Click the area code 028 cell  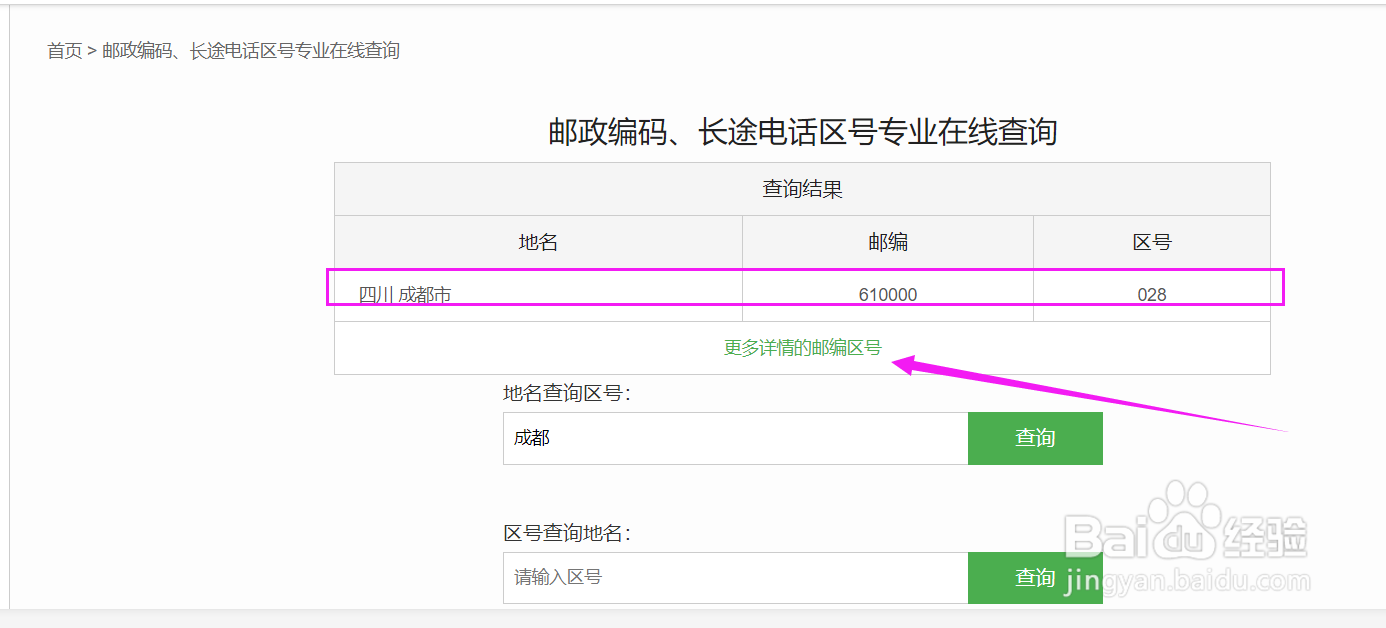pos(1151,295)
